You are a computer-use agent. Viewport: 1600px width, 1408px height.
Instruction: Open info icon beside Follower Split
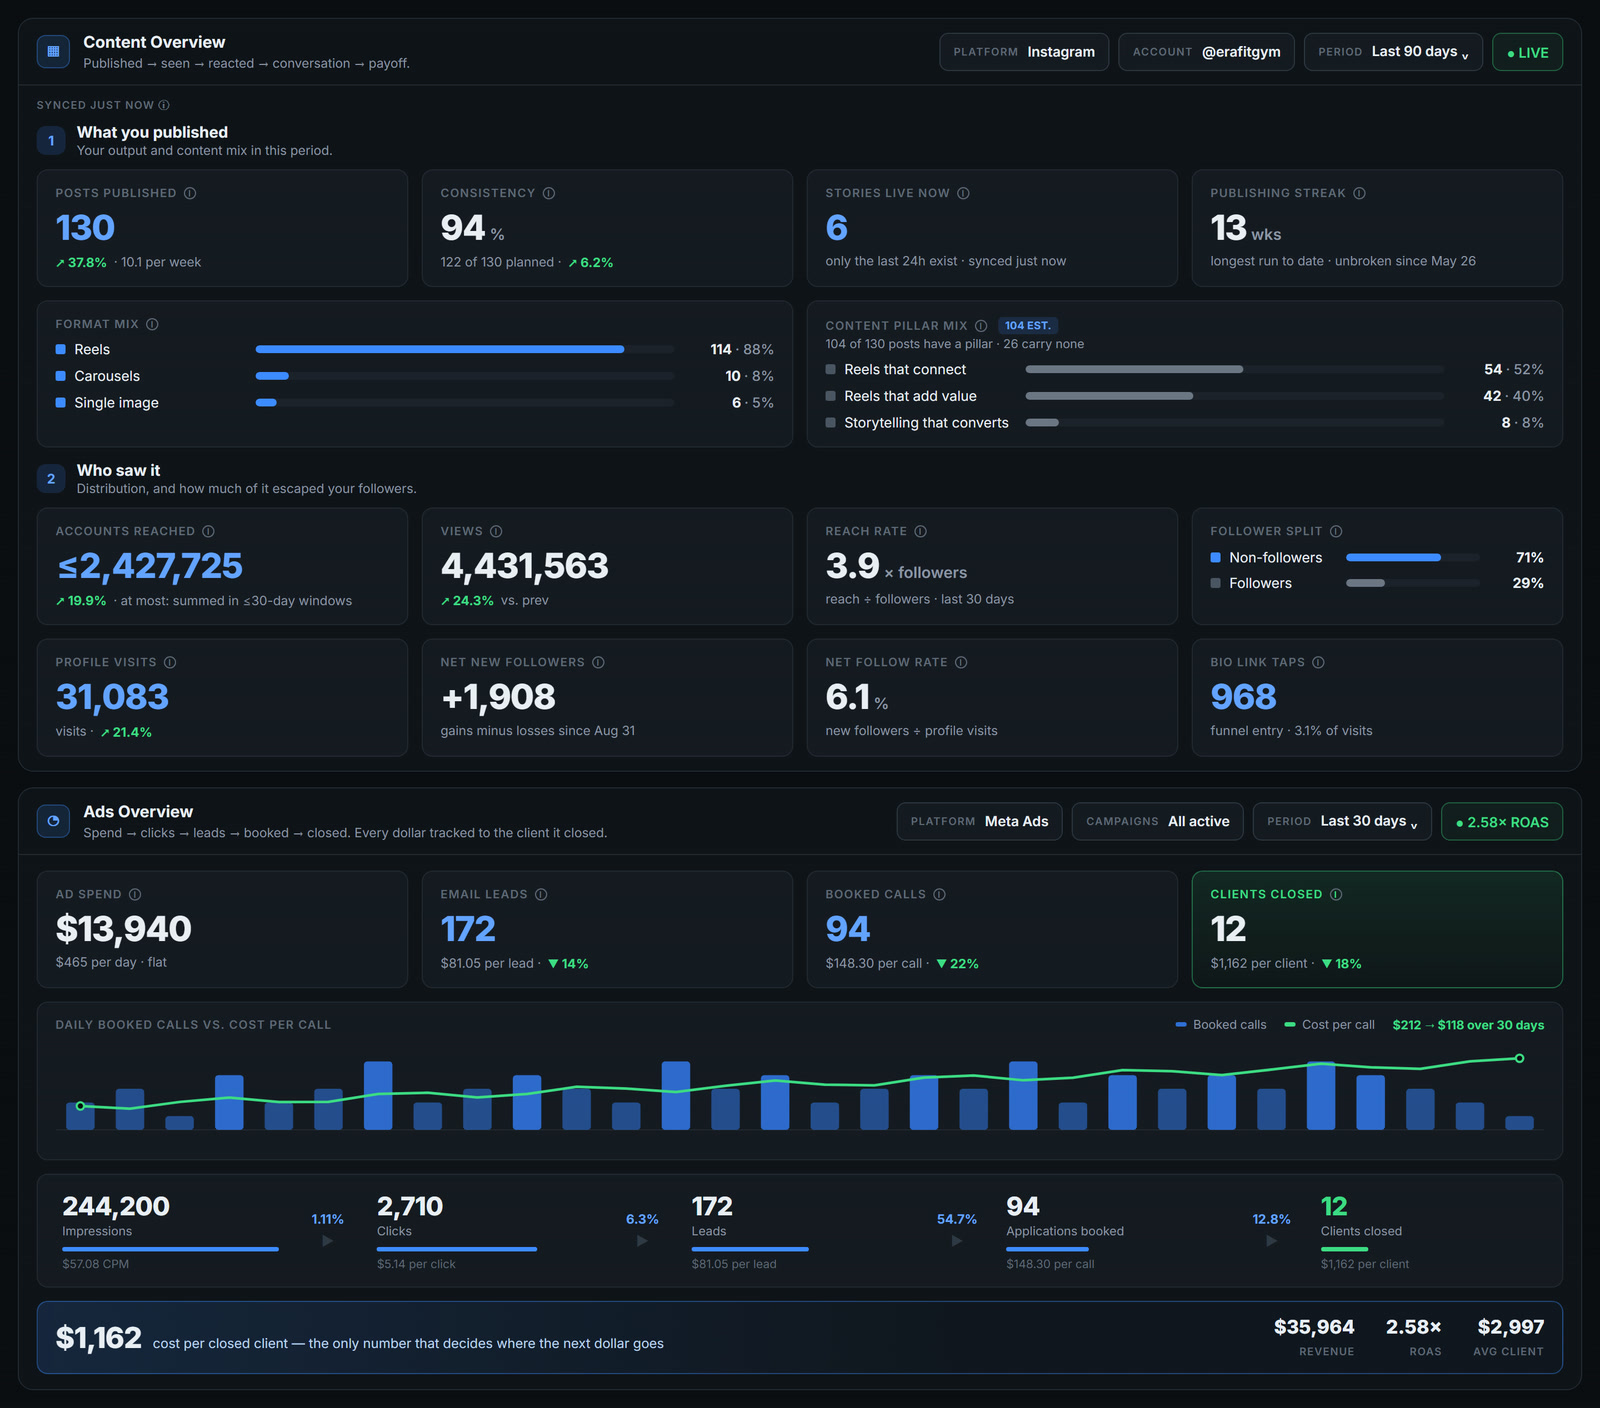pos(1336,531)
